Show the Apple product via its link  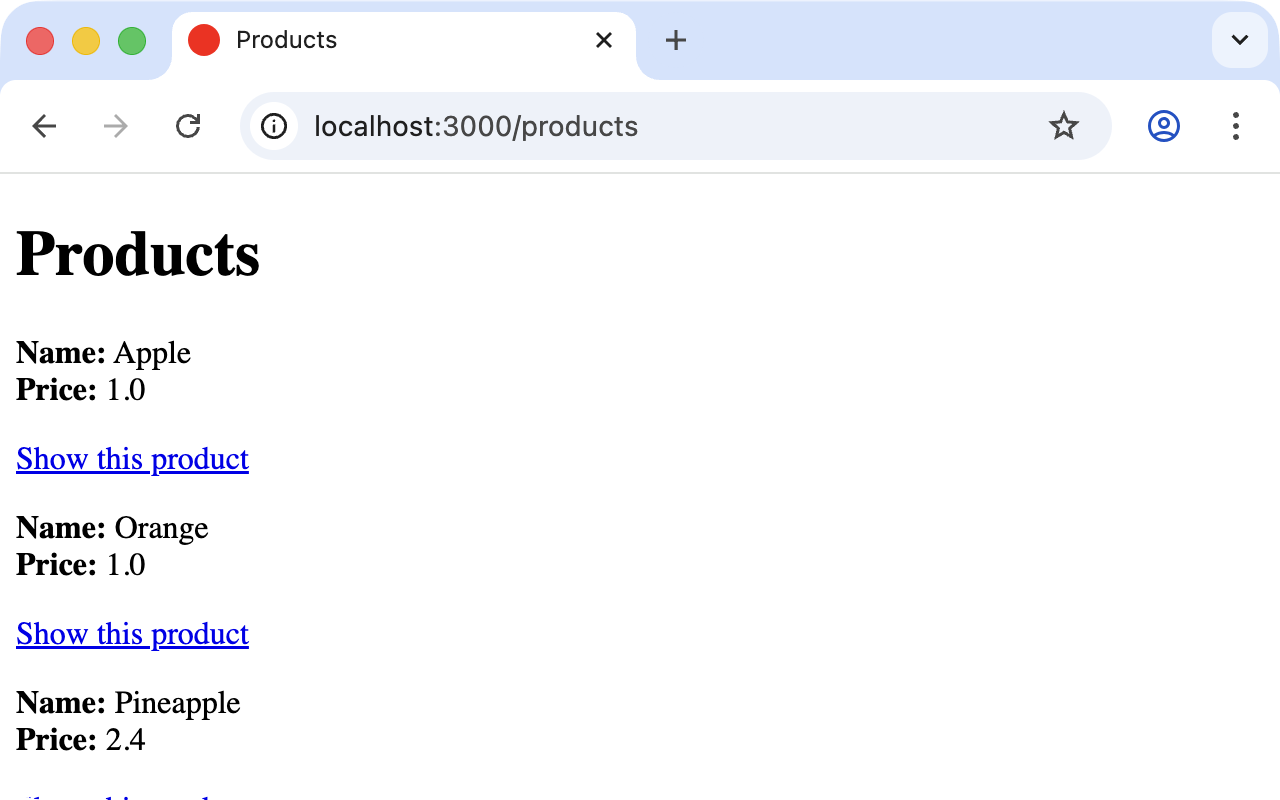pyautogui.click(x=132, y=458)
